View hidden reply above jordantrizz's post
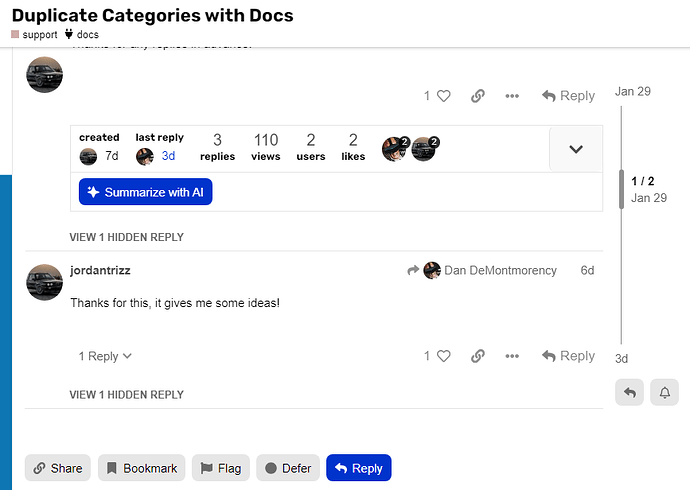The image size is (690, 490). 127,237
